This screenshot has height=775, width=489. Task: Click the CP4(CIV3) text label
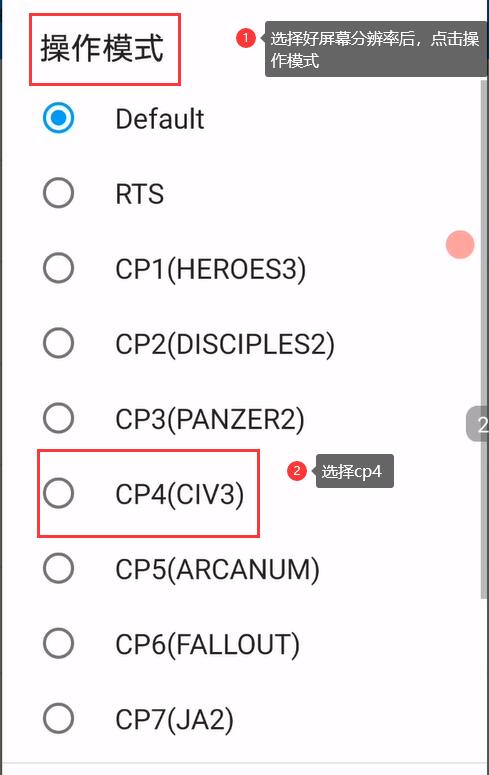(x=179, y=494)
